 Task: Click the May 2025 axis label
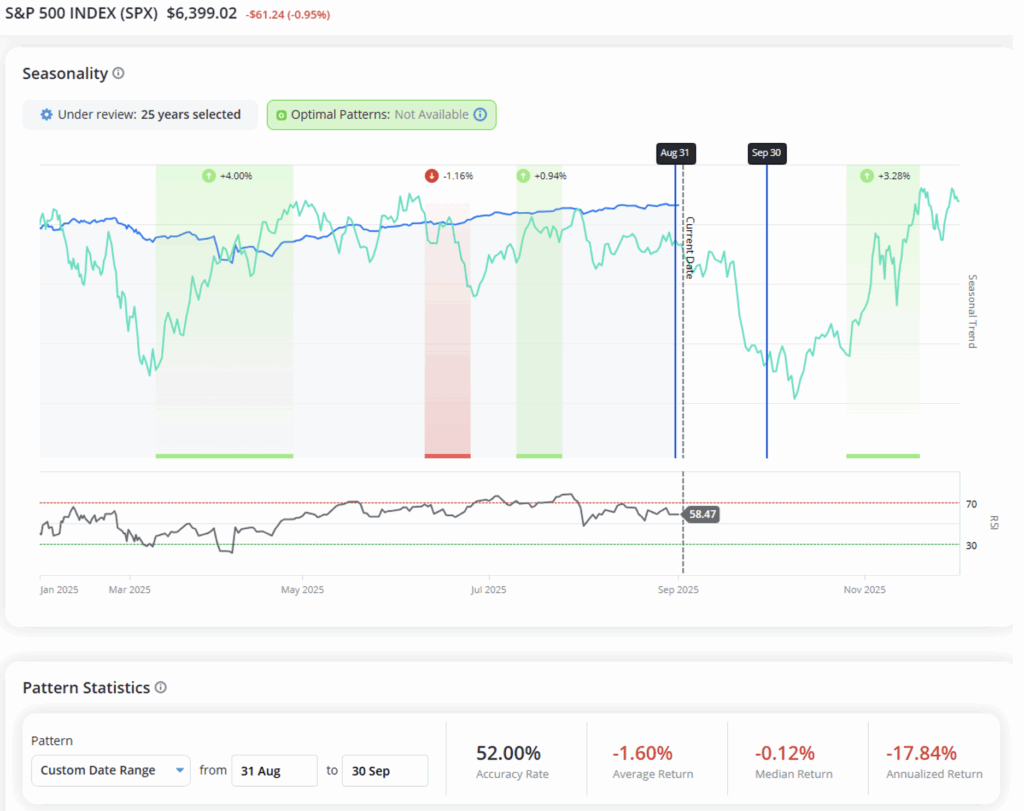[302, 590]
